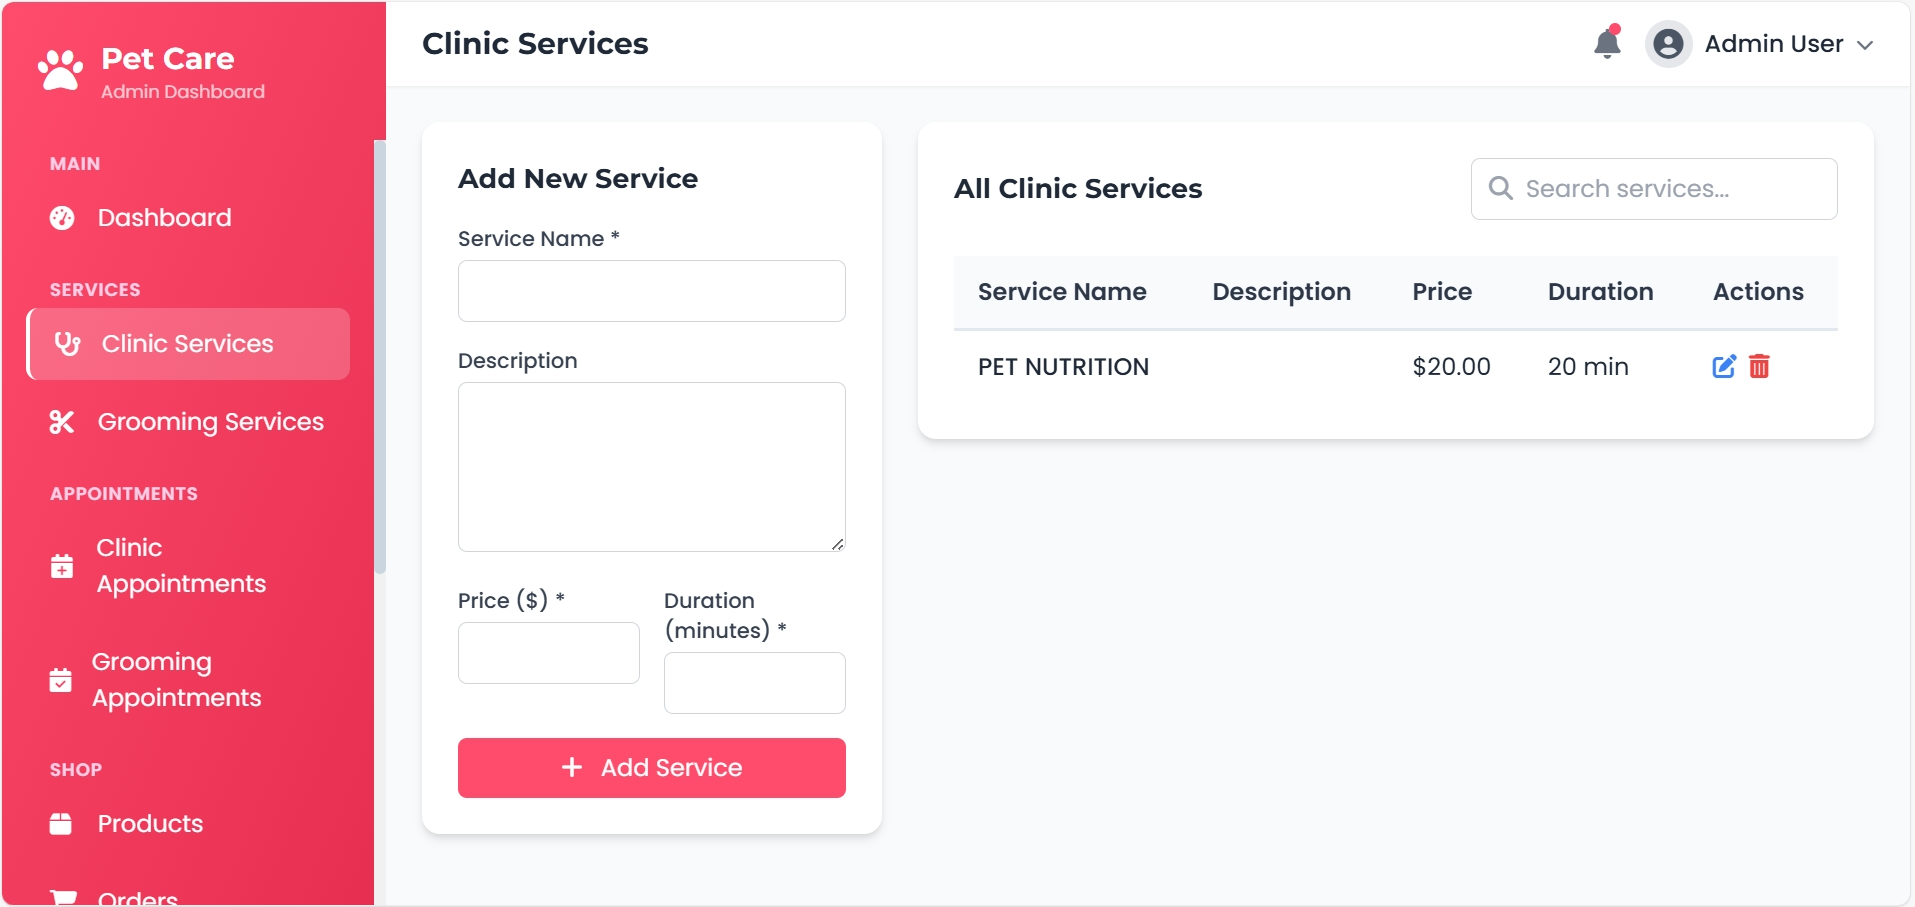The height and width of the screenshot is (907, 1915).
Task: Click the Grooming Appointments calendar-check icon
Action: (61, 680)
